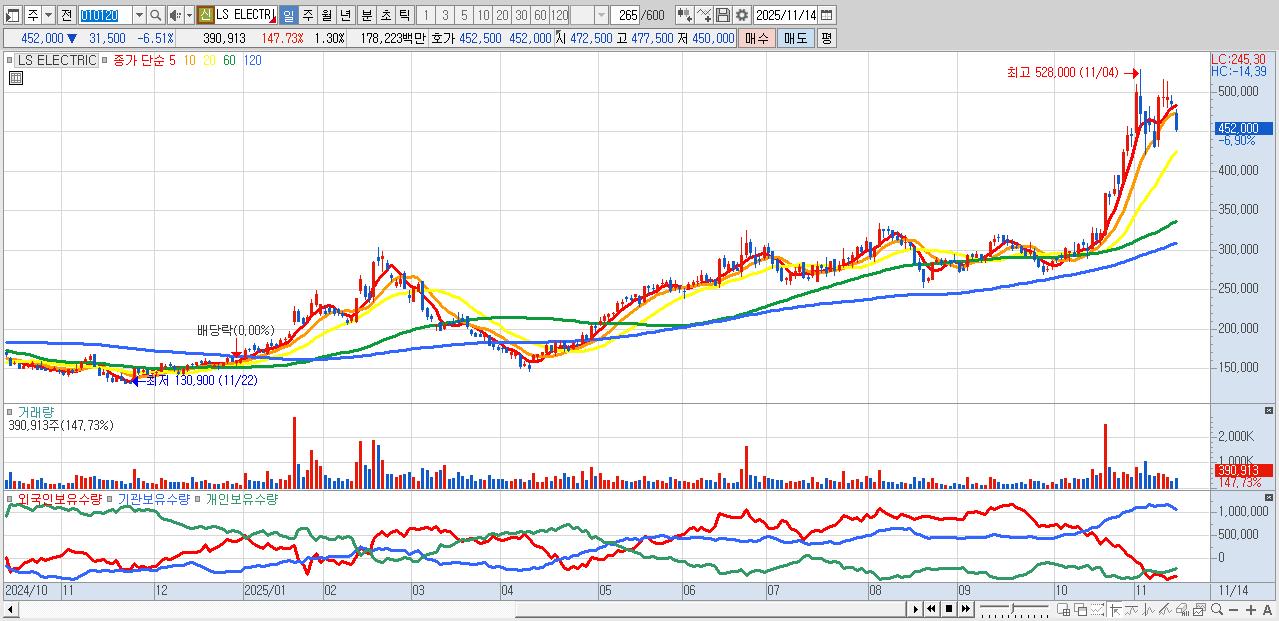Click the trend line drawing icon at bottom
Screen dimensions: 1279x621
1165,610
